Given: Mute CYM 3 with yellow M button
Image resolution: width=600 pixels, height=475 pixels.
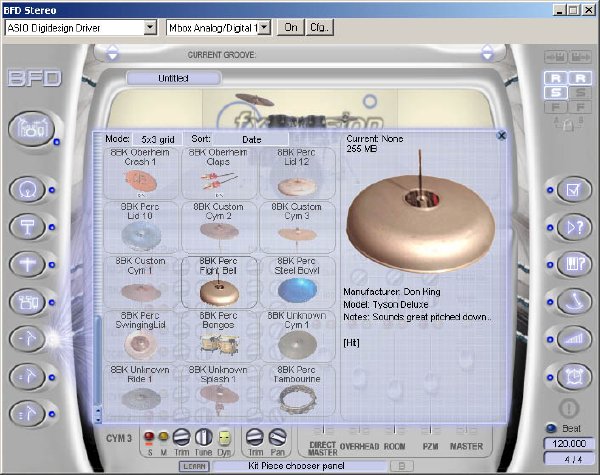Looking at the screenshot, I should 163,436.
